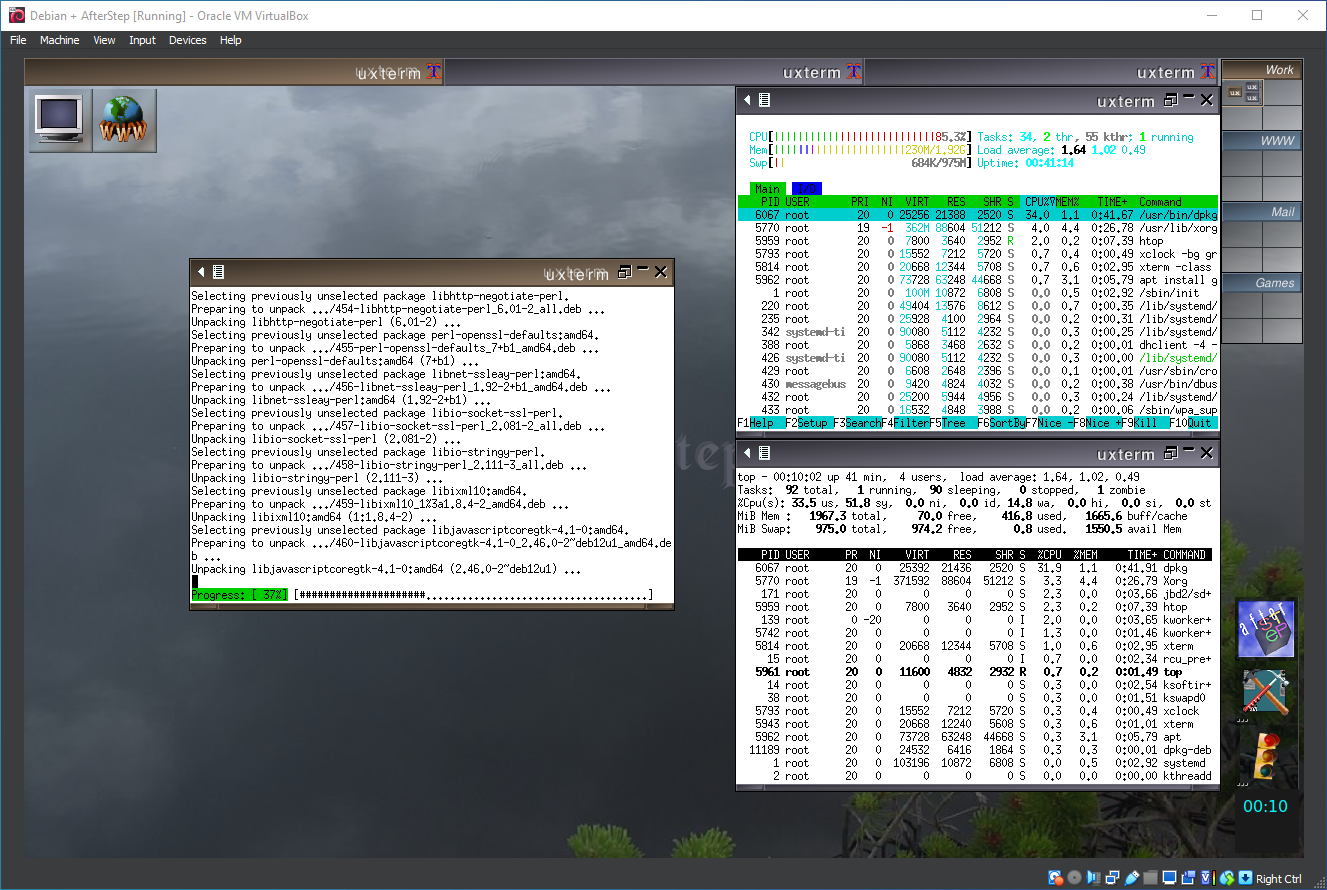Click the crossed tools wharf icon
The image size is (1327, 890).
pos(1265,692)
